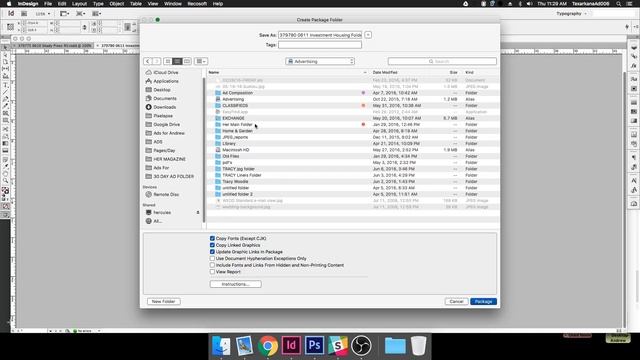Sort the file list by the Name column
The height and width of the screenshot is (360, 640).
pos(214,72)
